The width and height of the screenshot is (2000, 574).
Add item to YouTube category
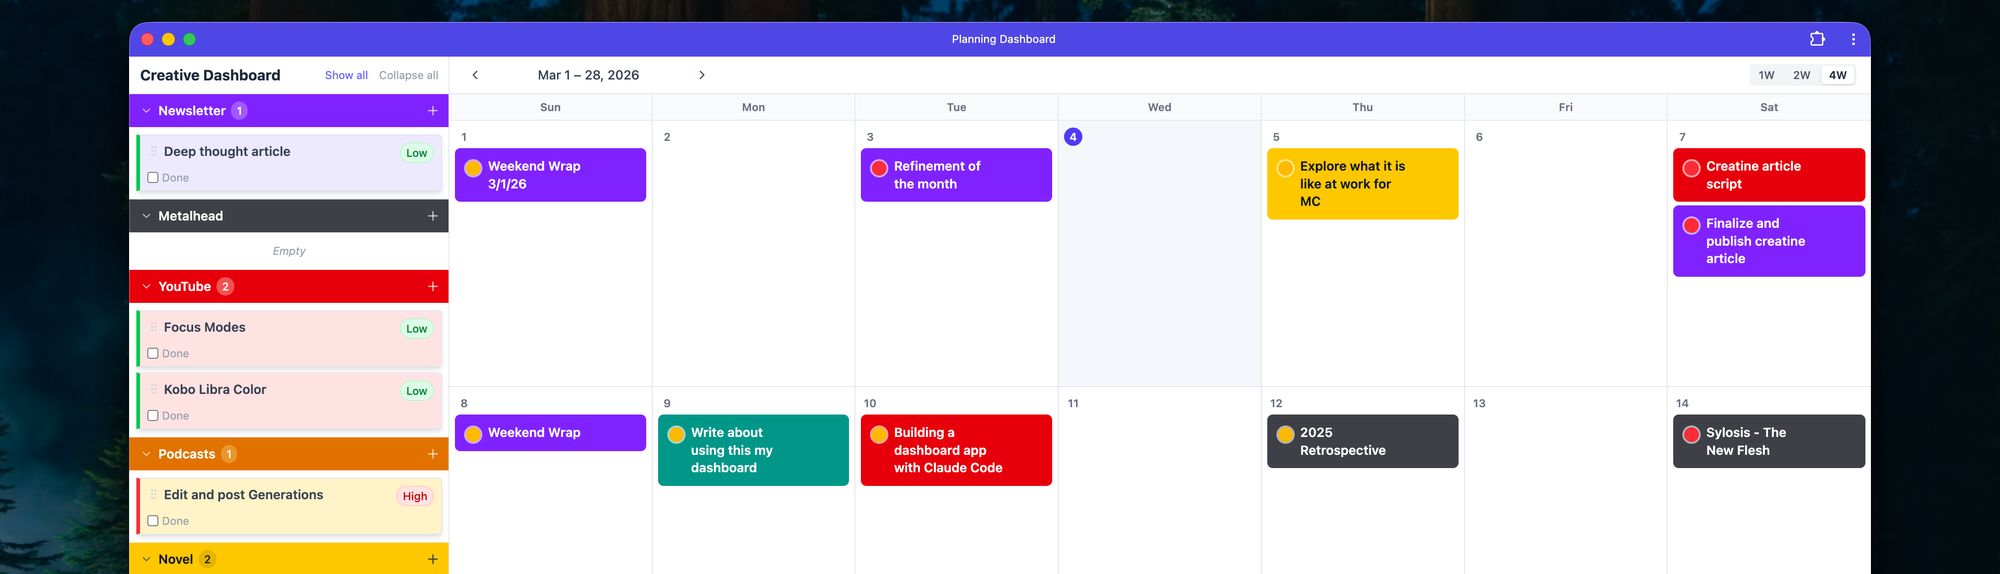[x=433, y=287]
